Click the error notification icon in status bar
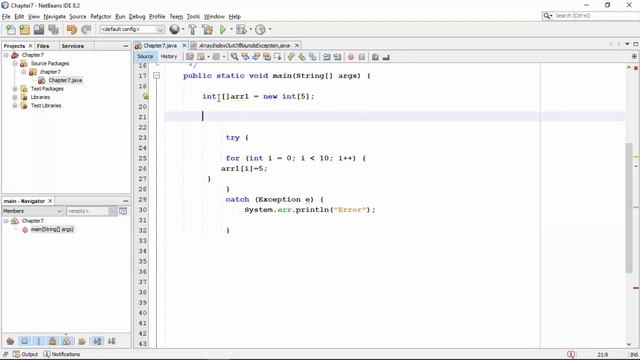This screenshot has height=360, width=640. pyautogui.click(x=571, y=354)
